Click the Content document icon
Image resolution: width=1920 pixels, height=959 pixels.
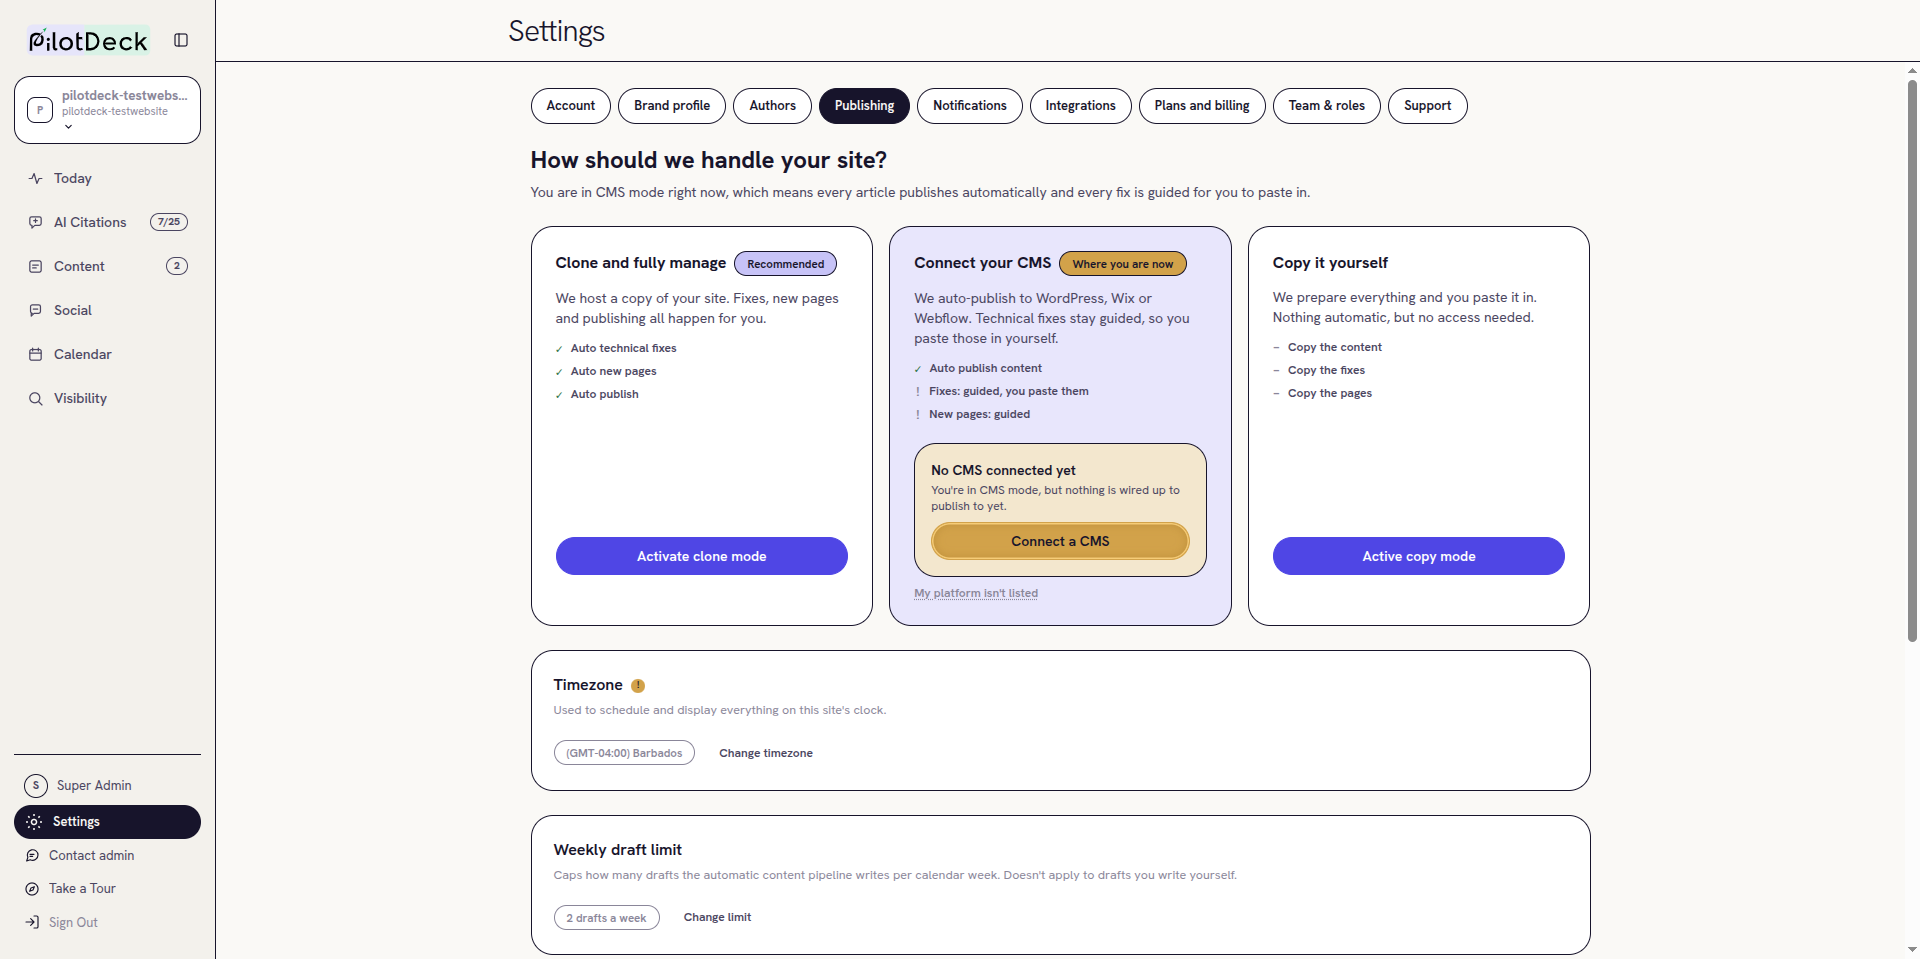[36, 266]
